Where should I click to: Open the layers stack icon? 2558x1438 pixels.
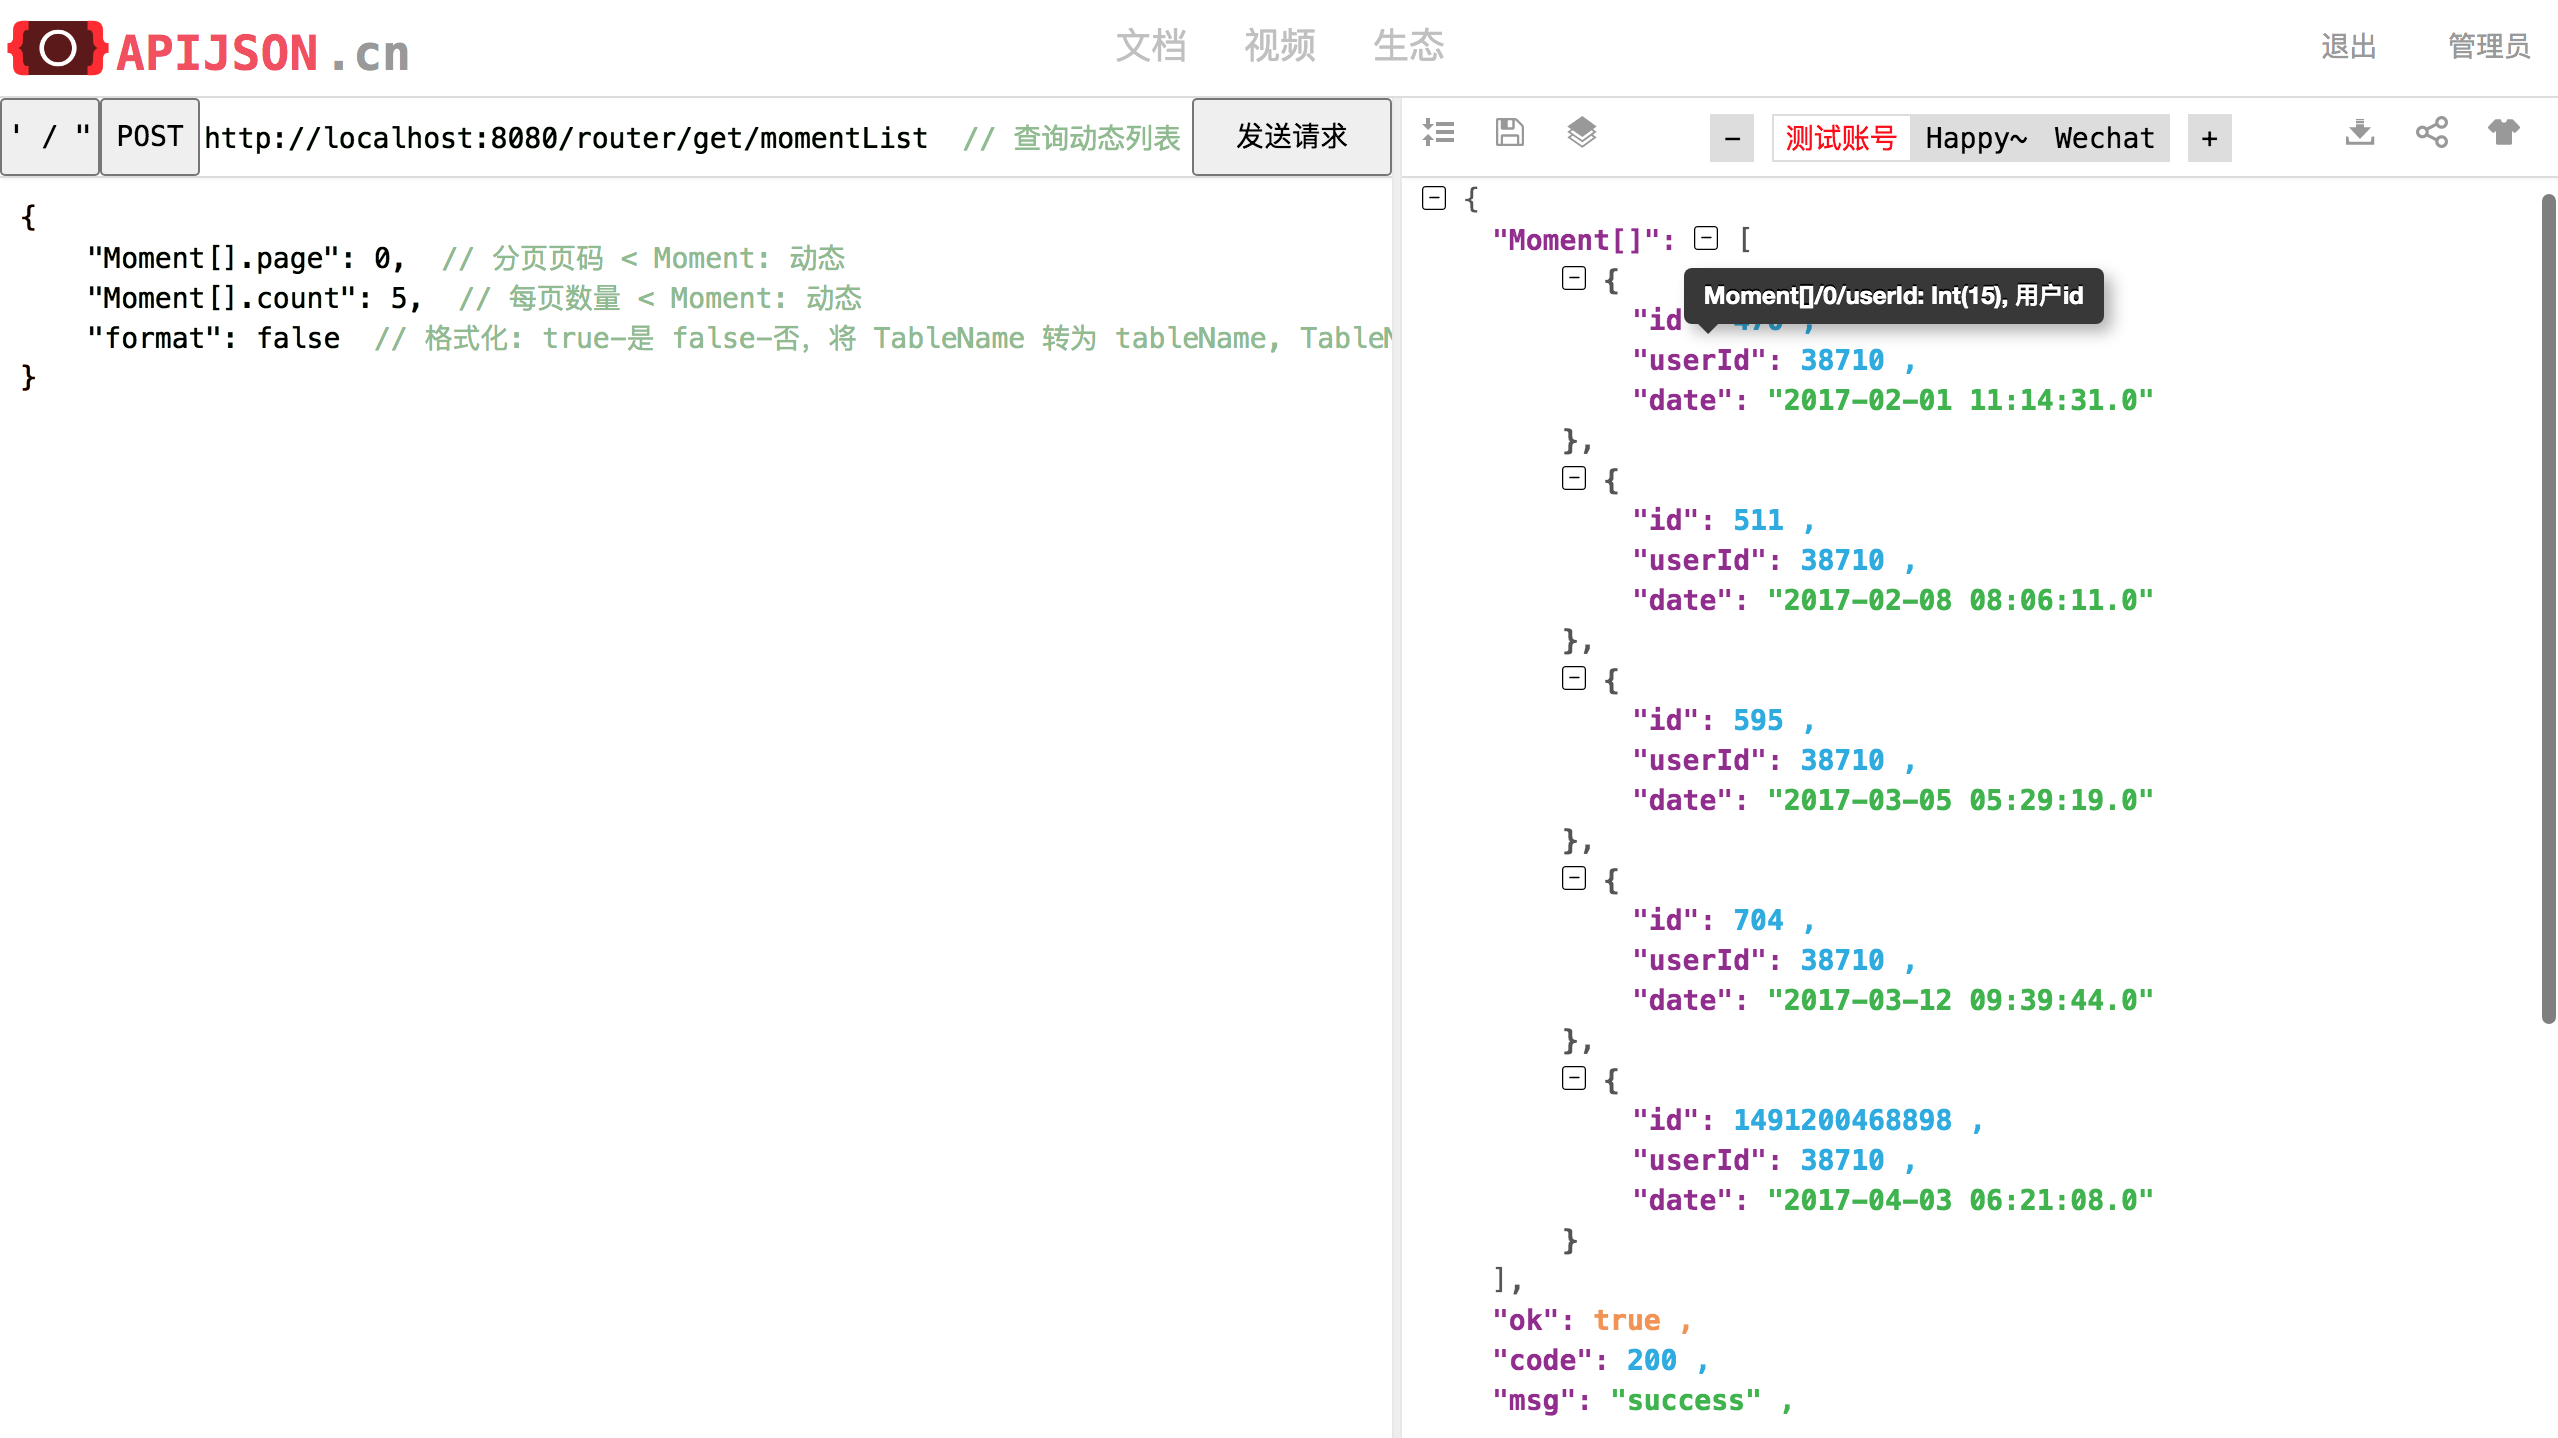coord(1582,132)
